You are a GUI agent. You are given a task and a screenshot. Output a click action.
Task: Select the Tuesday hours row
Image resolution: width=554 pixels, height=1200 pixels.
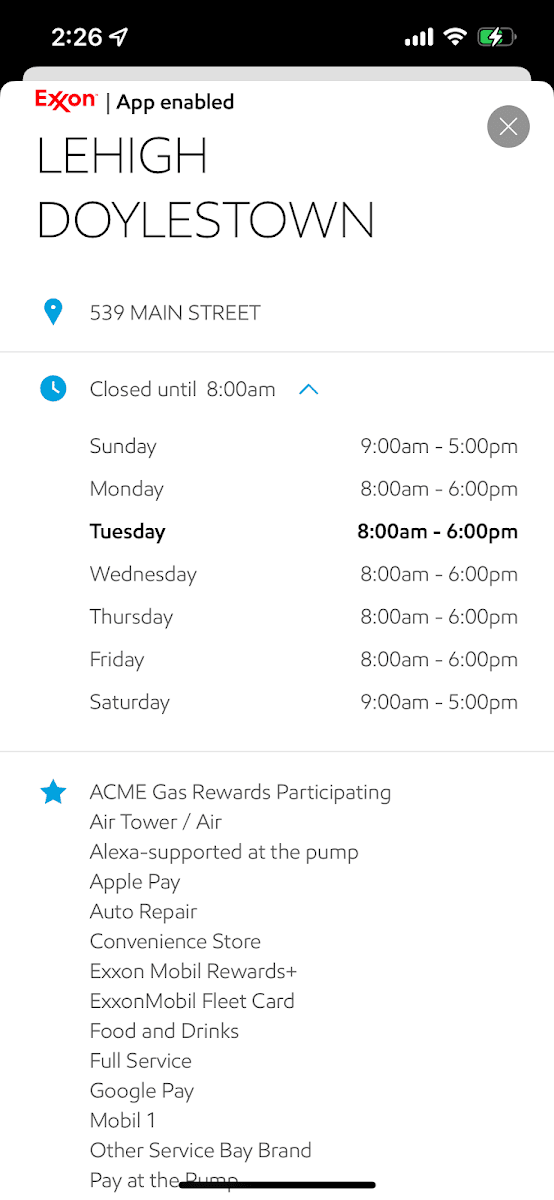click(x=304, y=531)
